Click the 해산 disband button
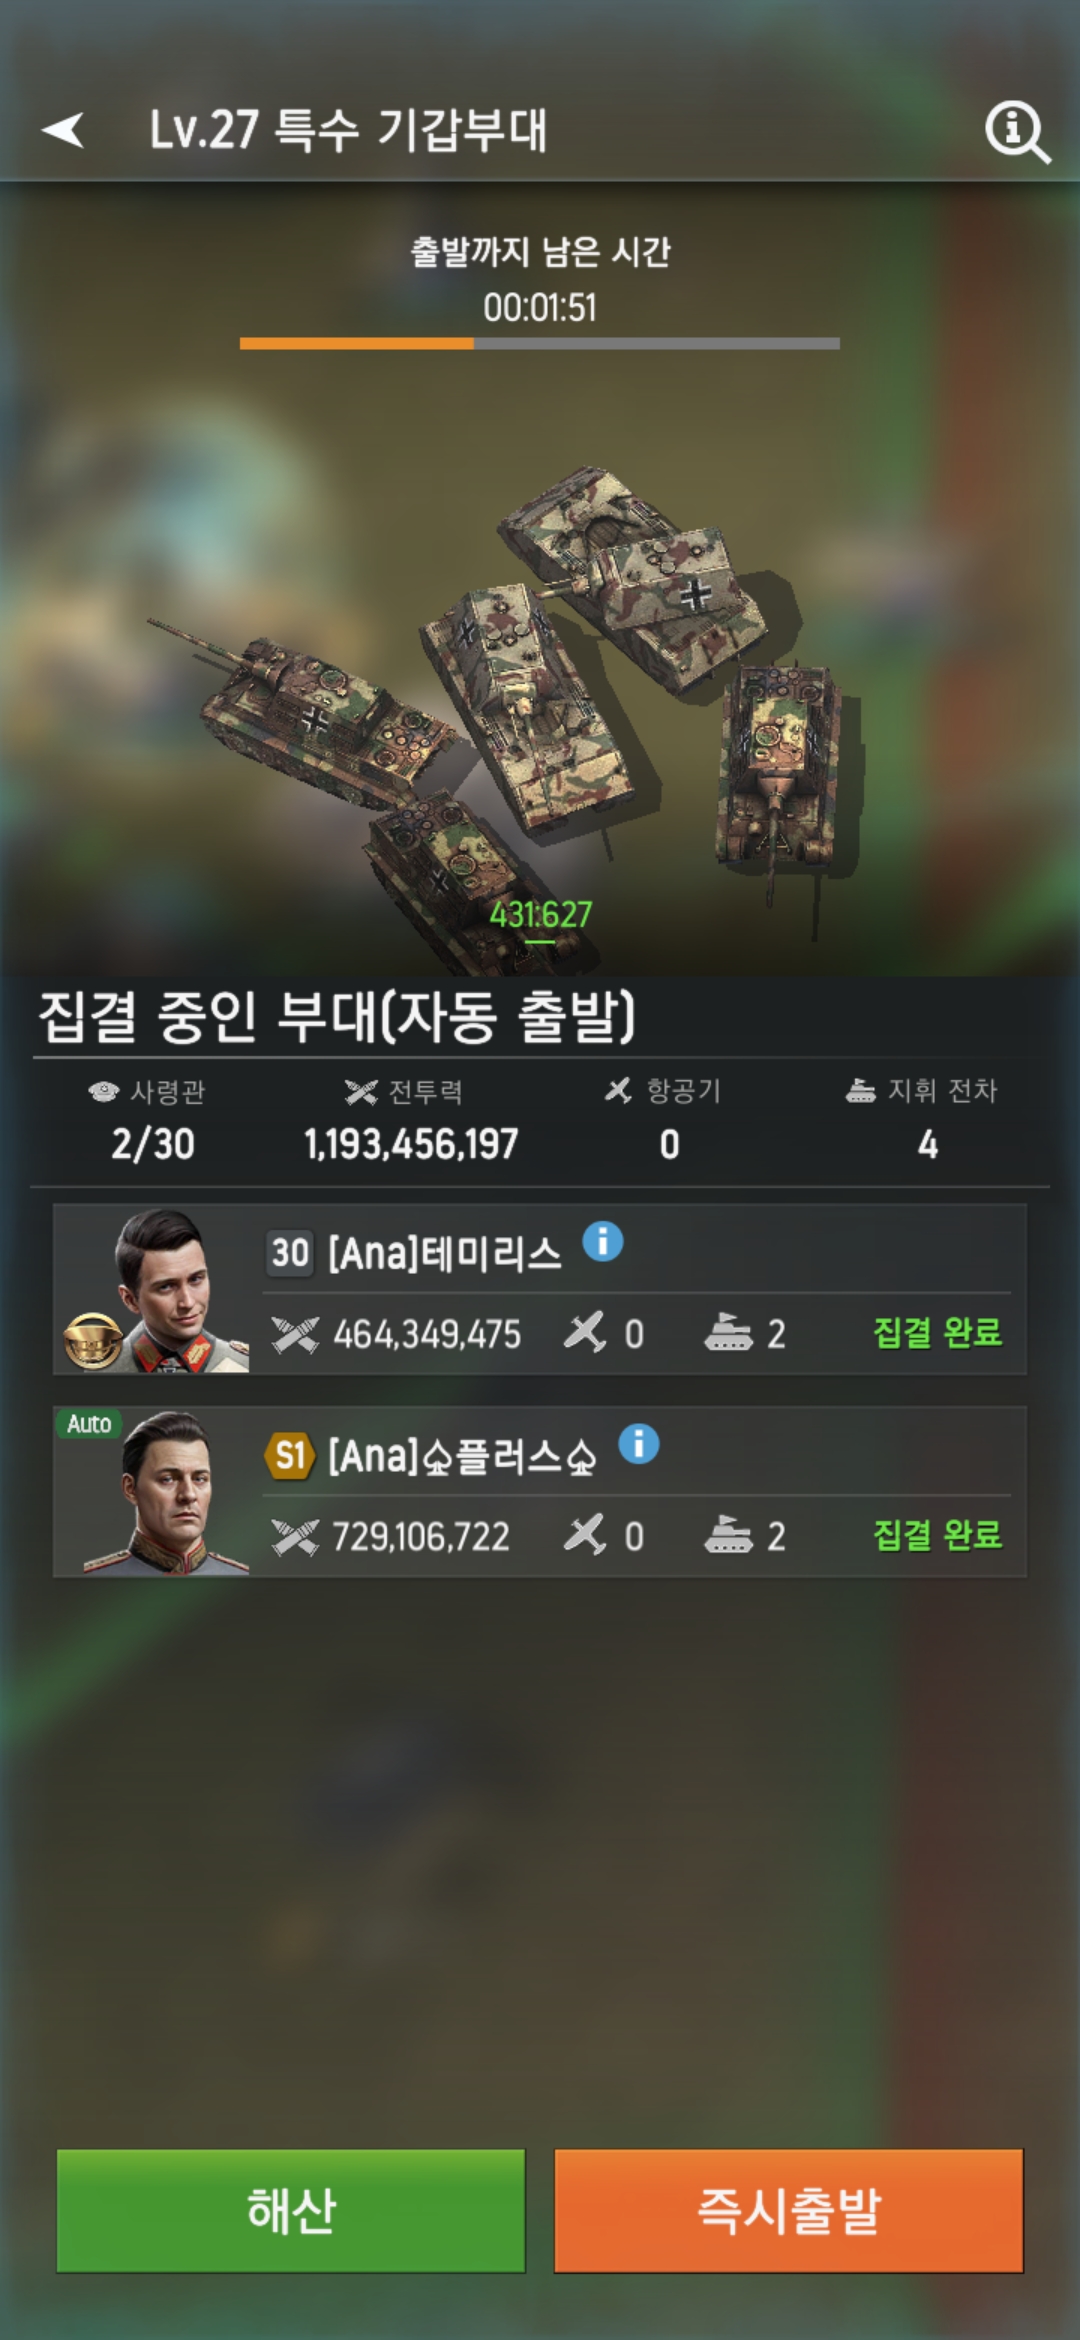 [291, 2210]
